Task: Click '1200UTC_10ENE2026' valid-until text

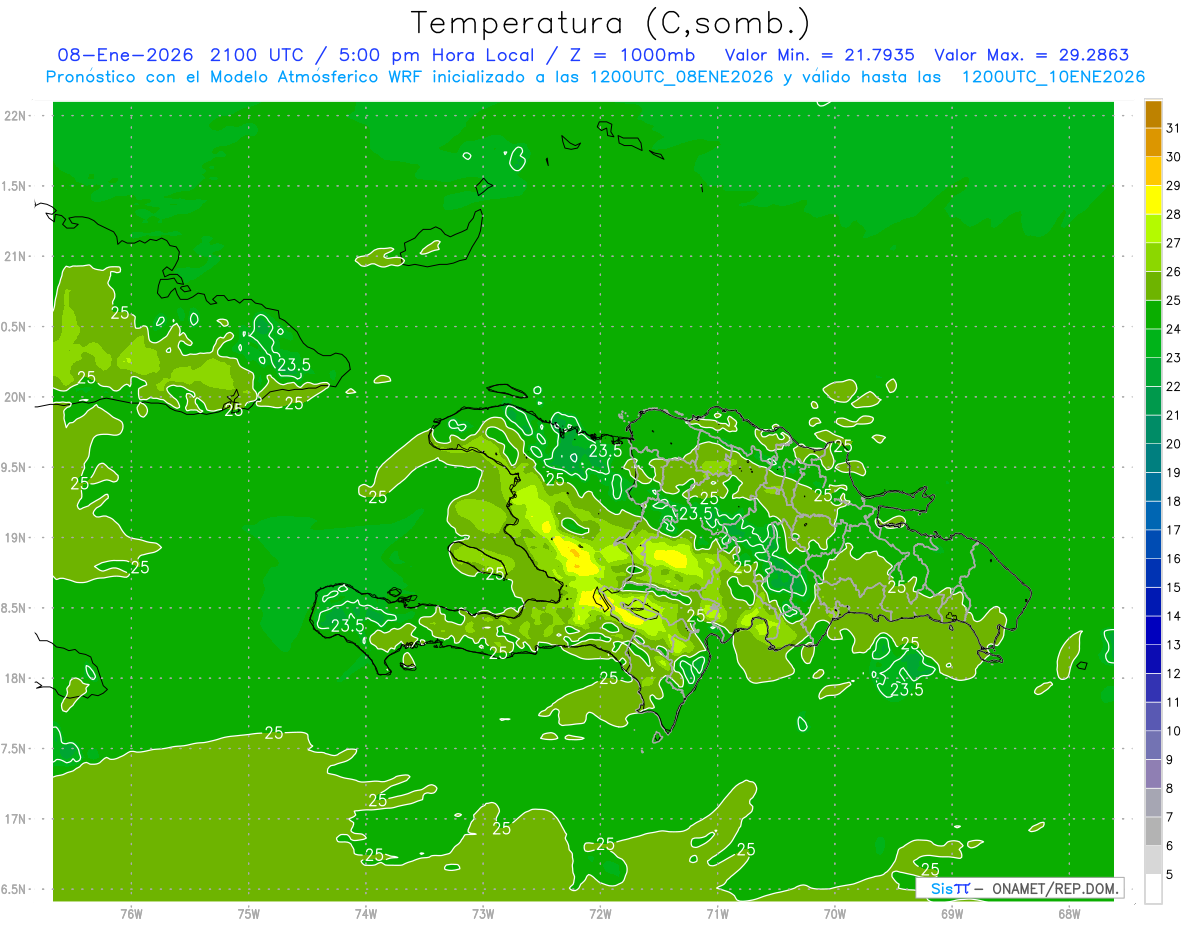Action: pyautogui.click(x=1053, y=77)
